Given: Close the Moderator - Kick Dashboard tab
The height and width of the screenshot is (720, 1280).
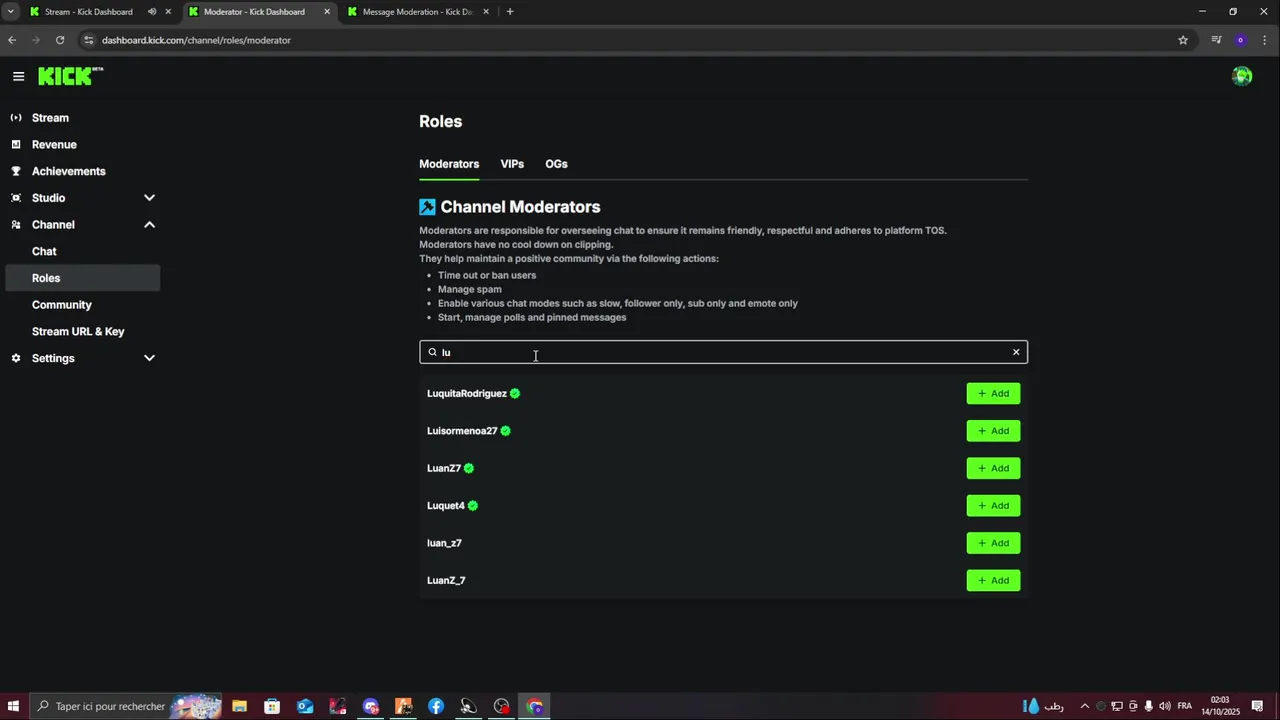Looking at the screenshot, I should point(327,12).
